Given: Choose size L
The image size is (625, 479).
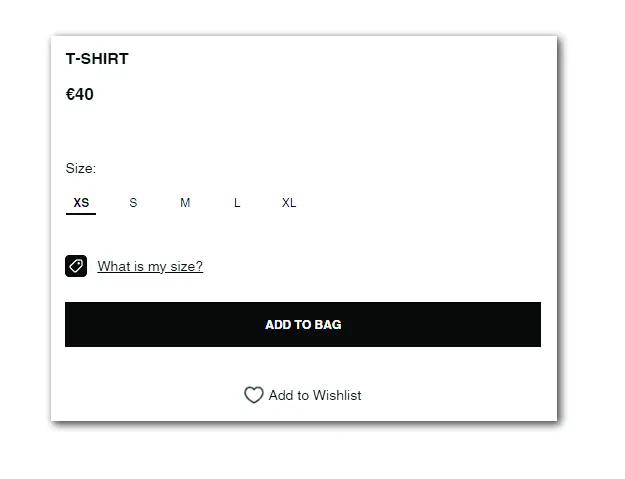Looking at the screenshot, I should 237,203.
